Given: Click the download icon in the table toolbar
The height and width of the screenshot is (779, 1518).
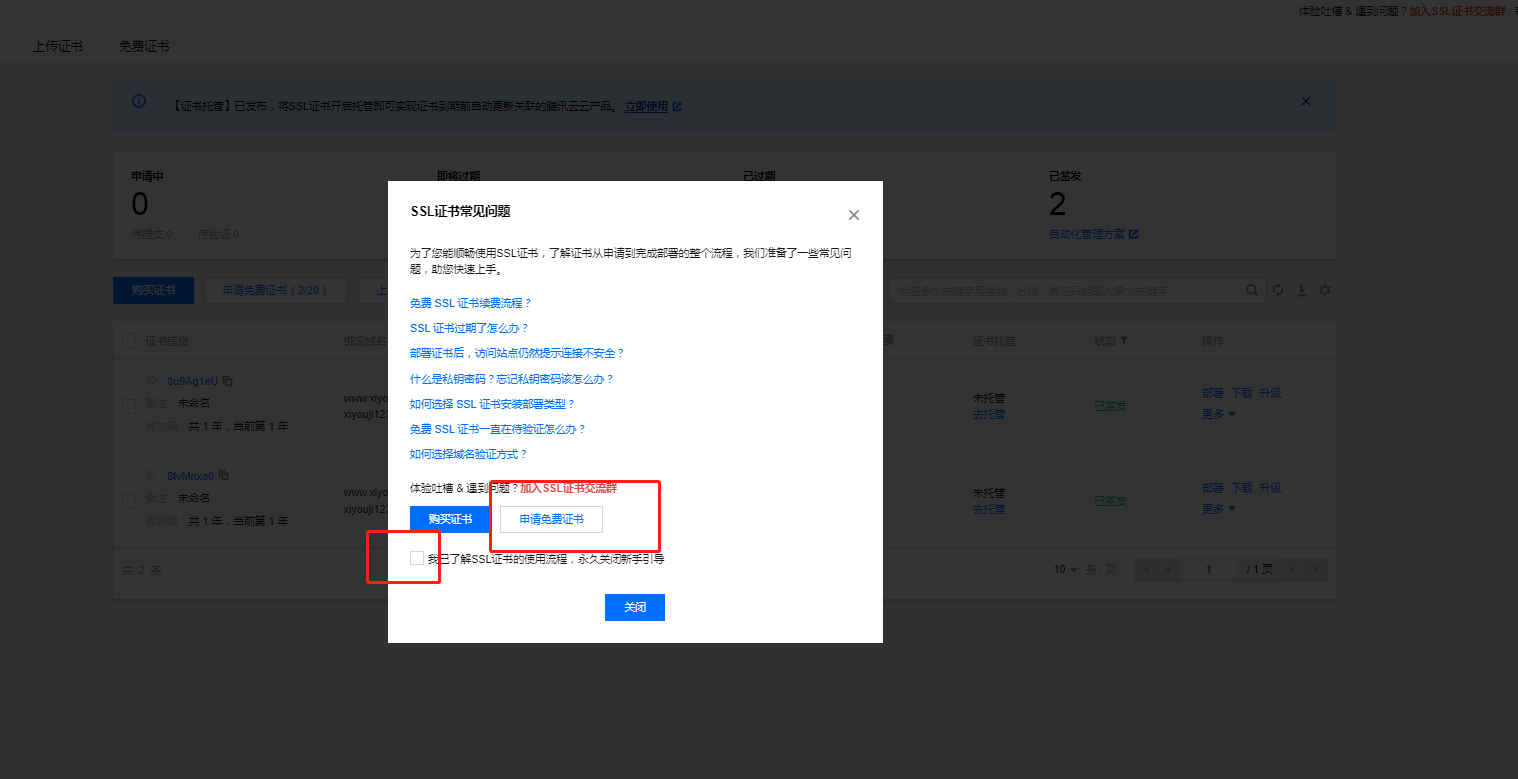Looking at the screenshot, I should tap(1301, 291).
